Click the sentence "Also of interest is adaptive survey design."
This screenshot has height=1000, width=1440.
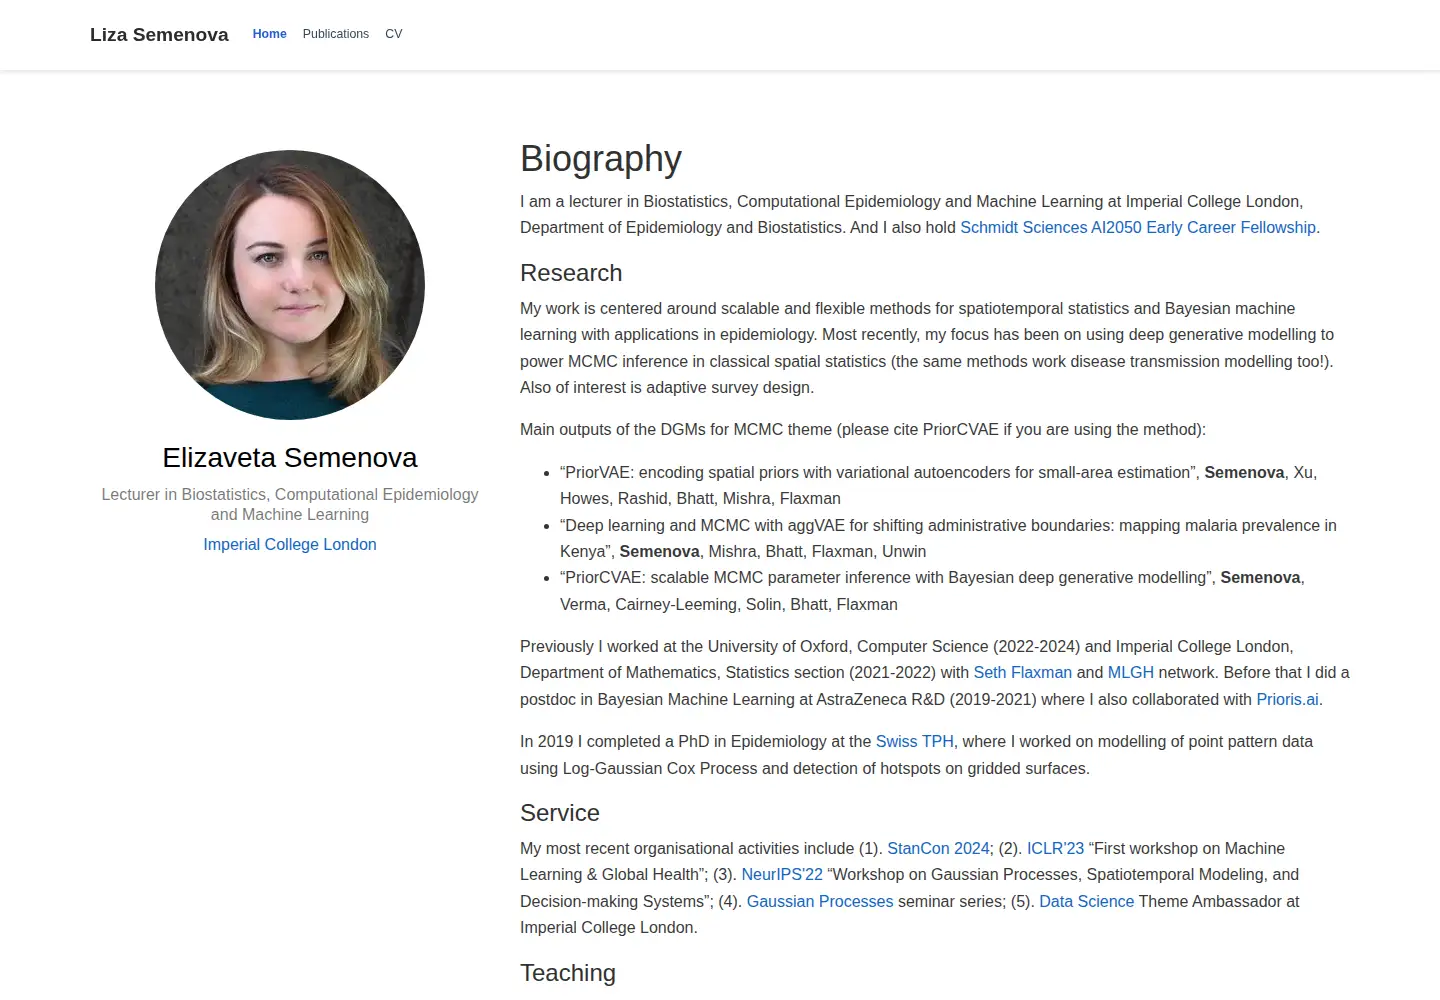coord(667,387)
